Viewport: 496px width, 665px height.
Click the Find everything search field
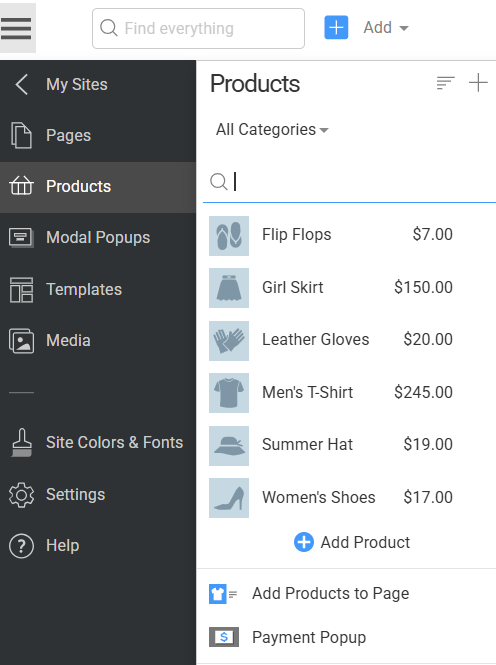click(x=198, y=28)
